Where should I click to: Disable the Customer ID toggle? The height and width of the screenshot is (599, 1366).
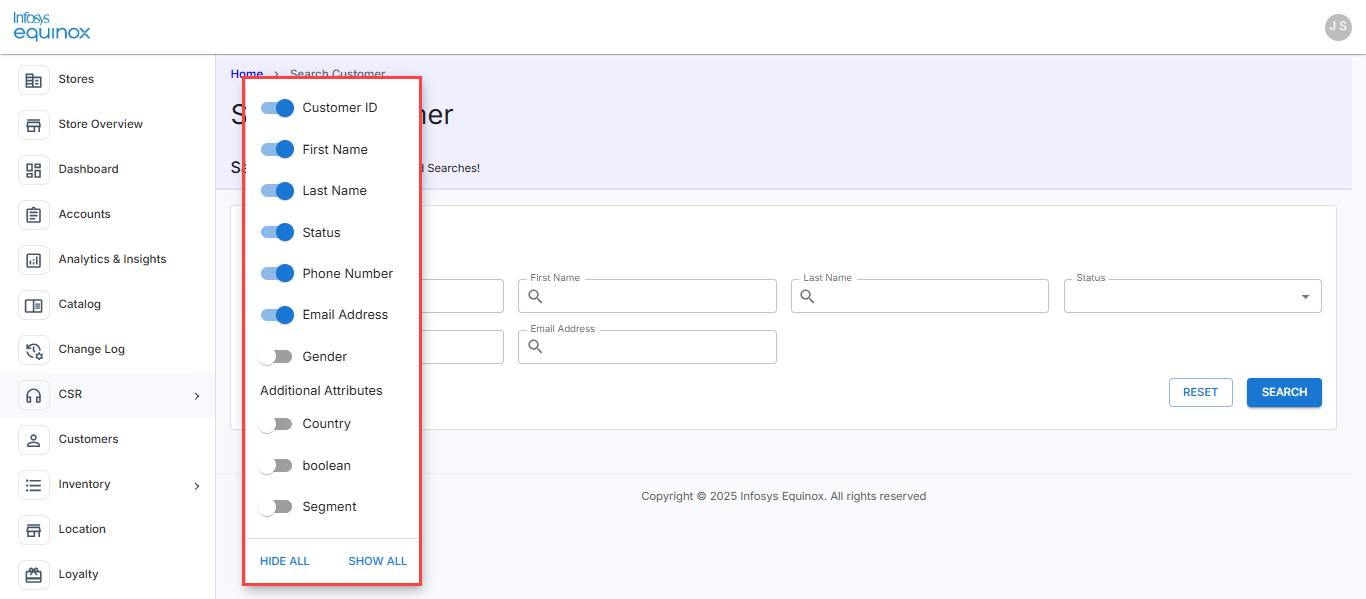tap(277, 108)
